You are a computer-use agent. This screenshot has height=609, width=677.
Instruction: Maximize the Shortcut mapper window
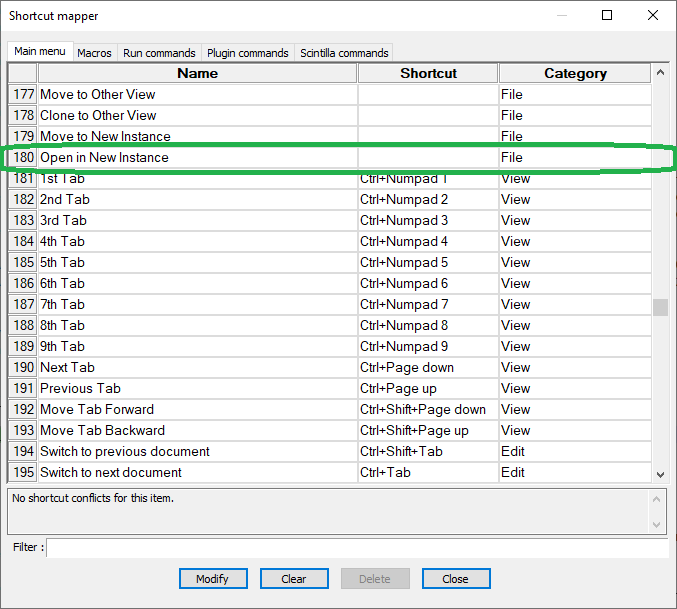click(607, 16)
